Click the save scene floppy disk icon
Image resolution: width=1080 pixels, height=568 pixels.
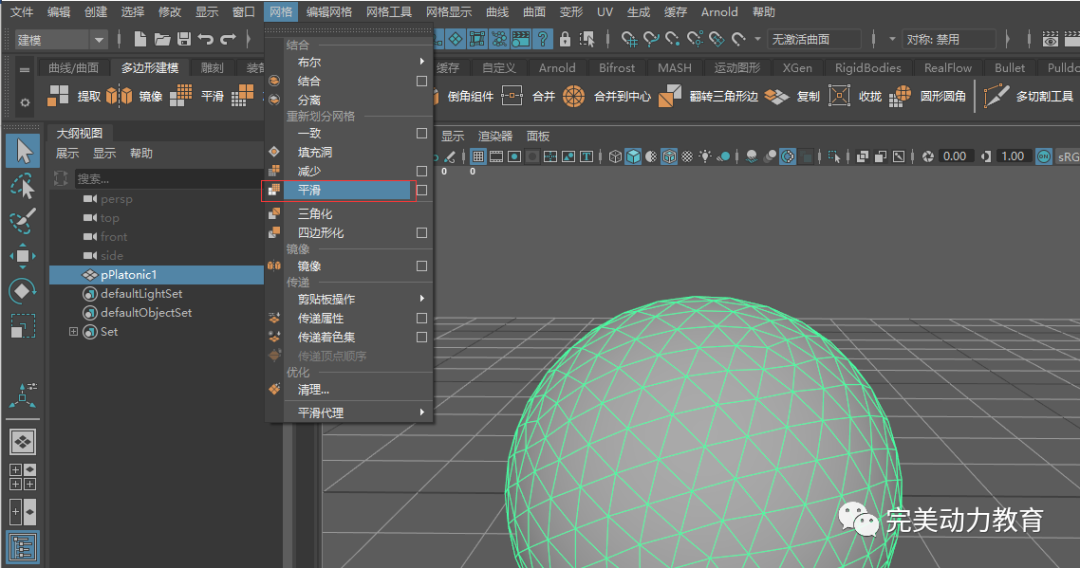coord(184,39)
